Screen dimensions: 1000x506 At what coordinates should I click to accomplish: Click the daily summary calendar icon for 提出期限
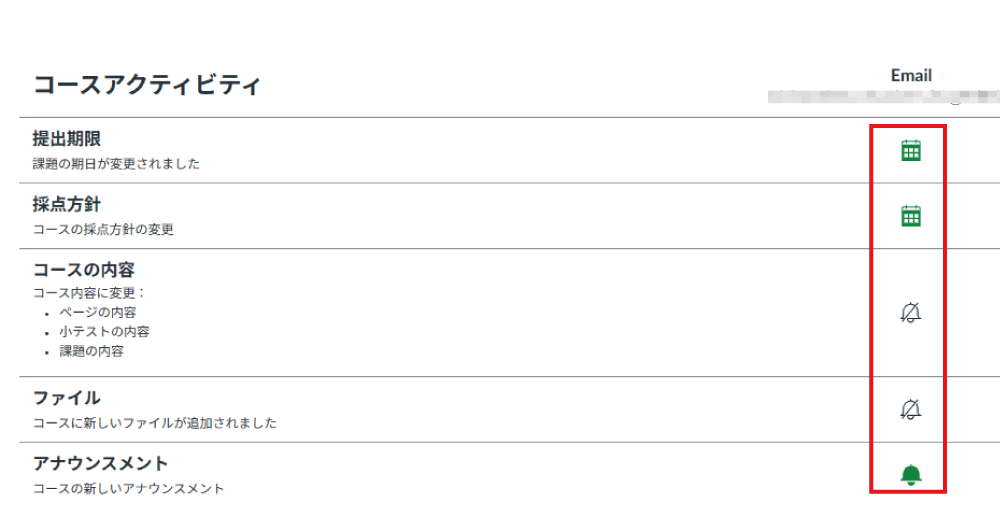click(x=910, y=151)
